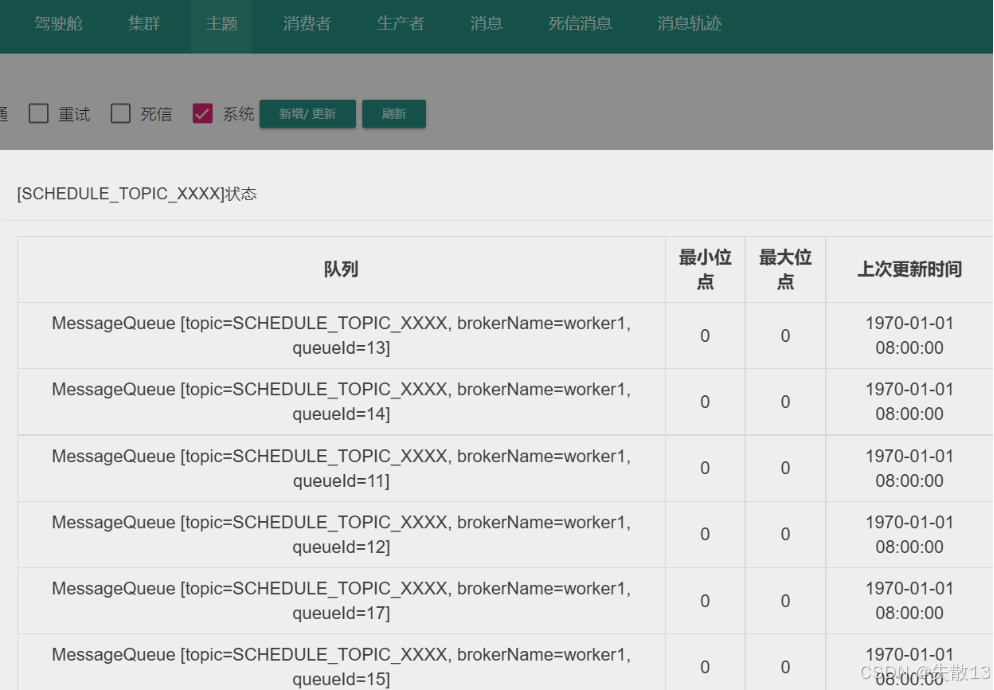The width and height of the screenshot is (994, 690).
Task: Click the 新增/更新 button
Action: (x=307, y=114)
